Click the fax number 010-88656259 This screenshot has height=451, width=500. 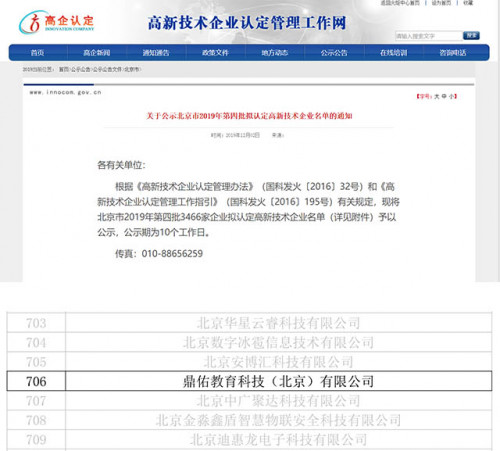pos(172,254)
